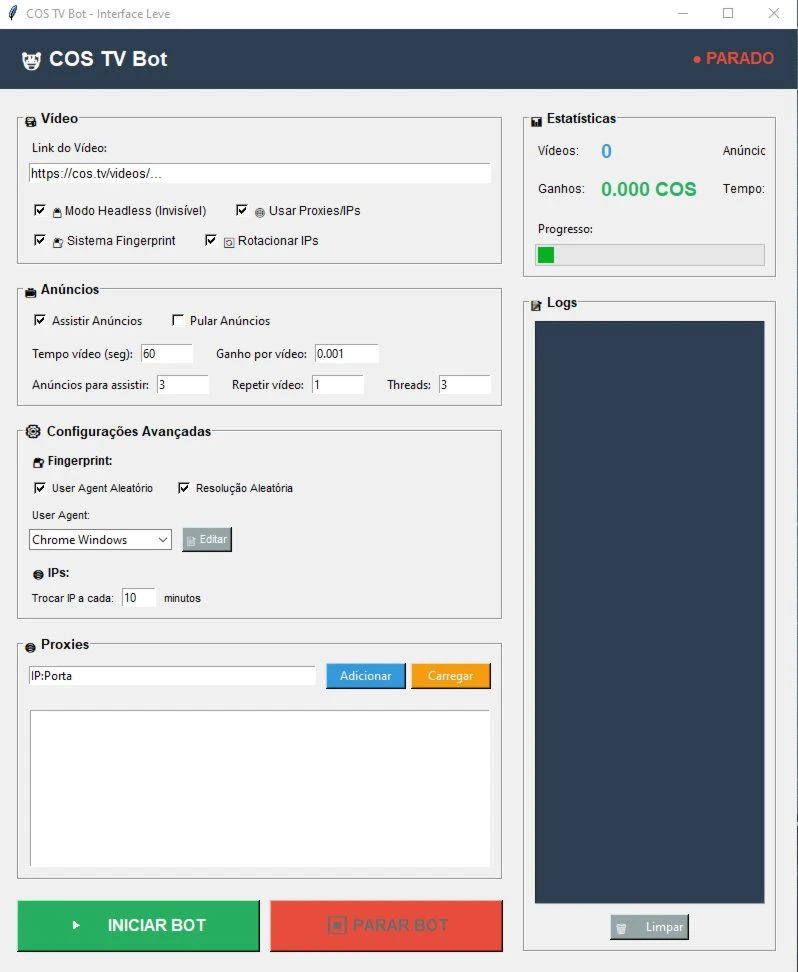The width and height of the screenshot is (798, 972).
Task: Click the PARADO status text
Action: (x=740, y=59)
